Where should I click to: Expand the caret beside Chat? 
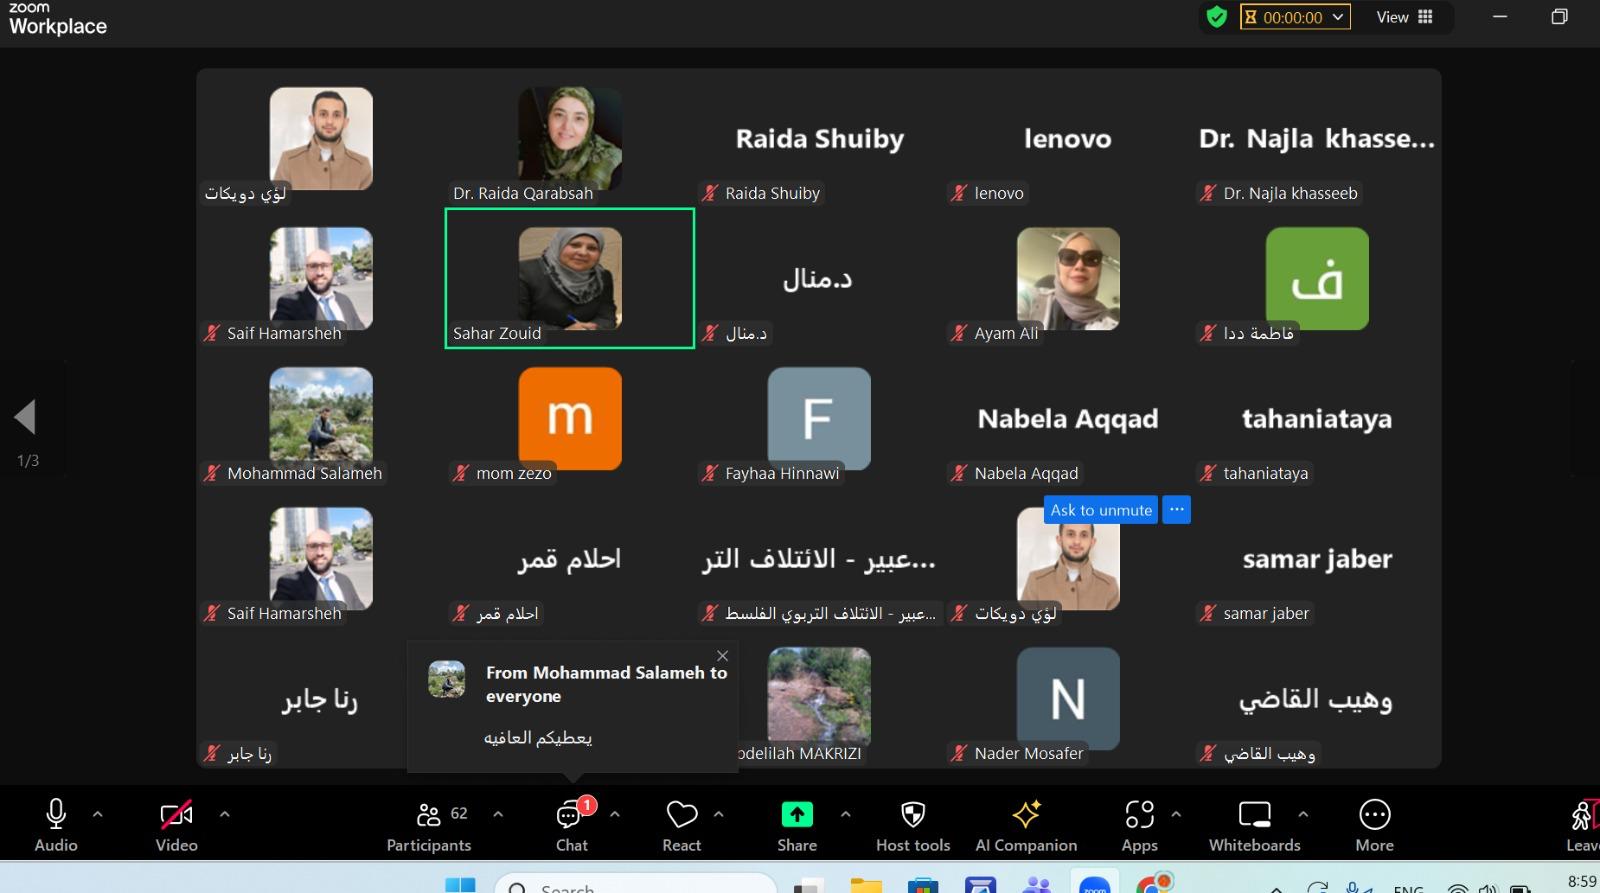(614, 814)
